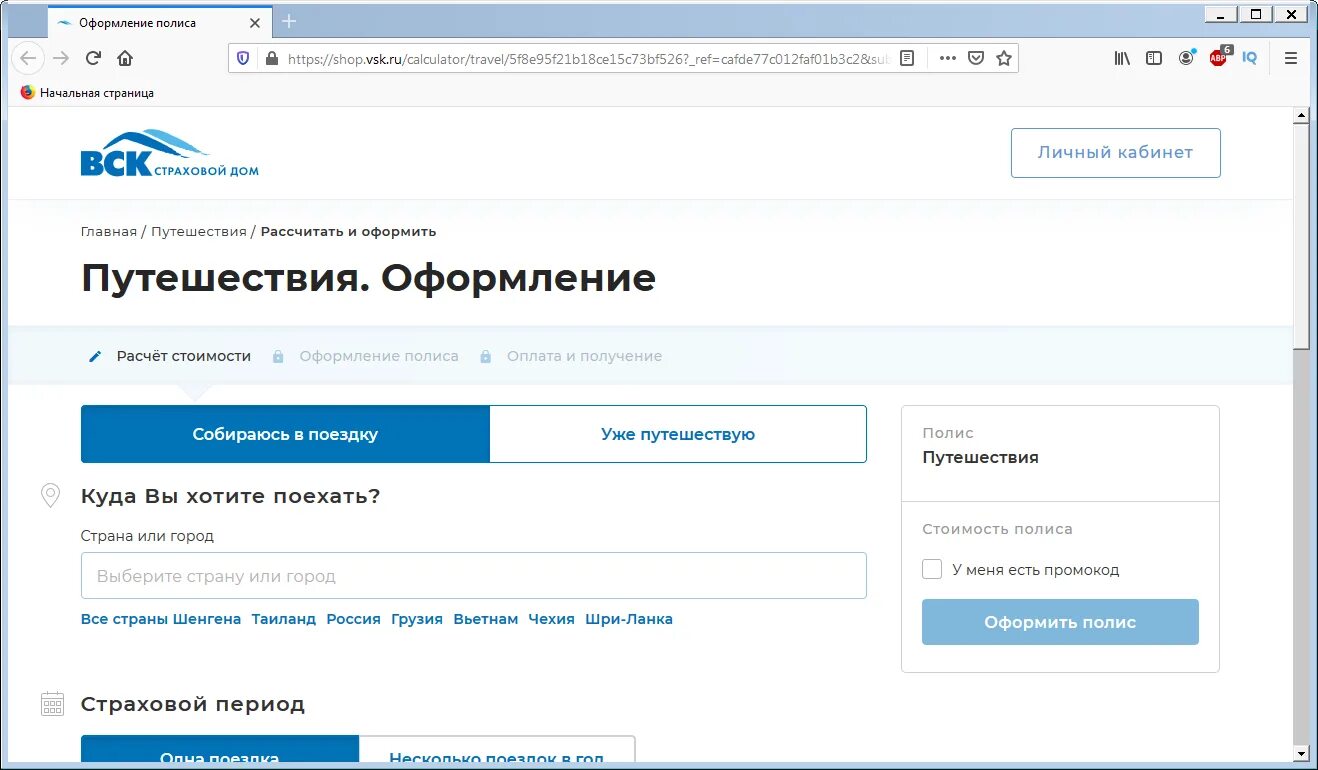Viewport: 1318px width, 770px height.
Task: Open the Расчёт стоимости step
Action: [x=184, y=356]
